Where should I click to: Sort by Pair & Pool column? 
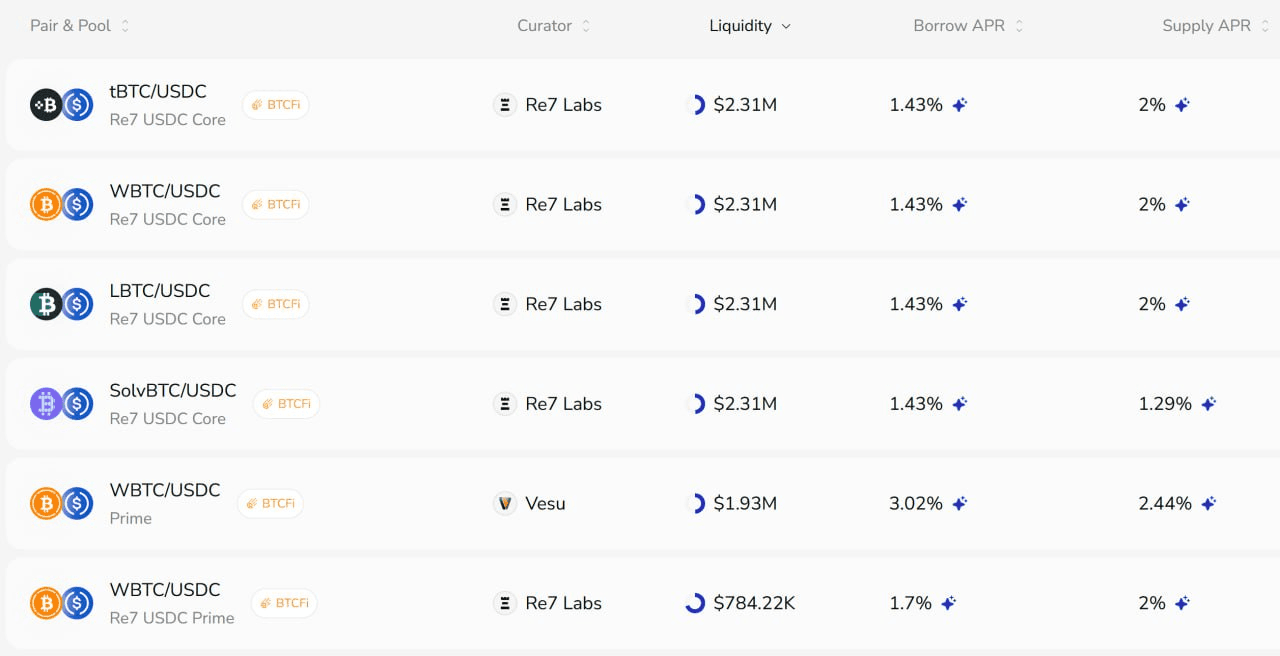(x=80, y=26)
